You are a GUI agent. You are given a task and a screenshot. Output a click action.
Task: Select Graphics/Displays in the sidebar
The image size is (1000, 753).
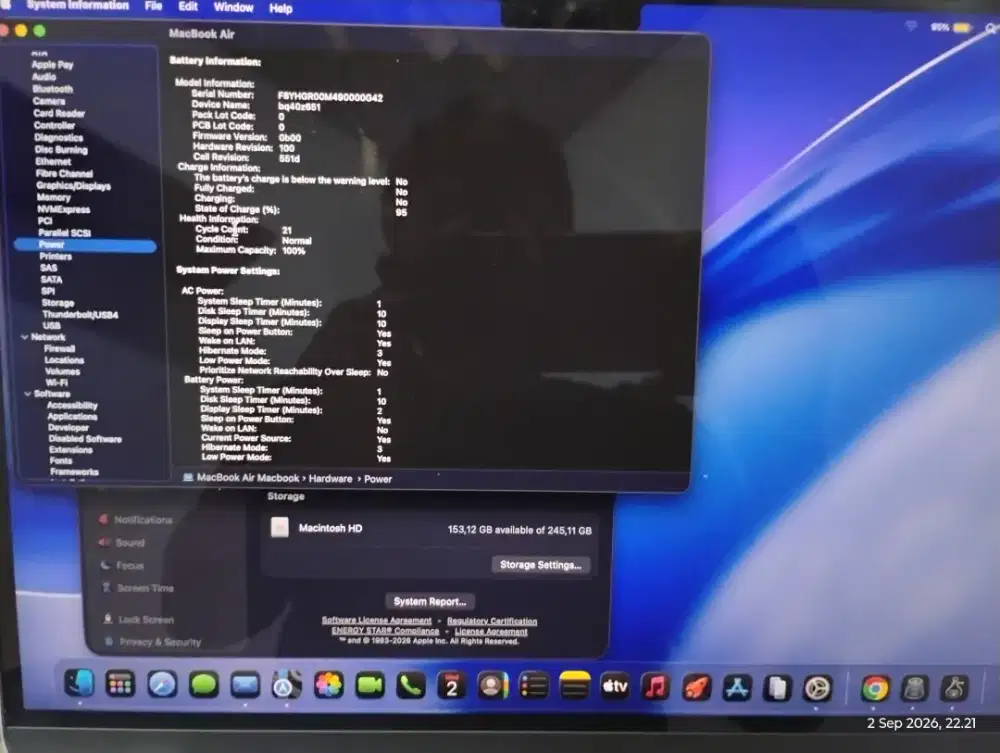73,186
